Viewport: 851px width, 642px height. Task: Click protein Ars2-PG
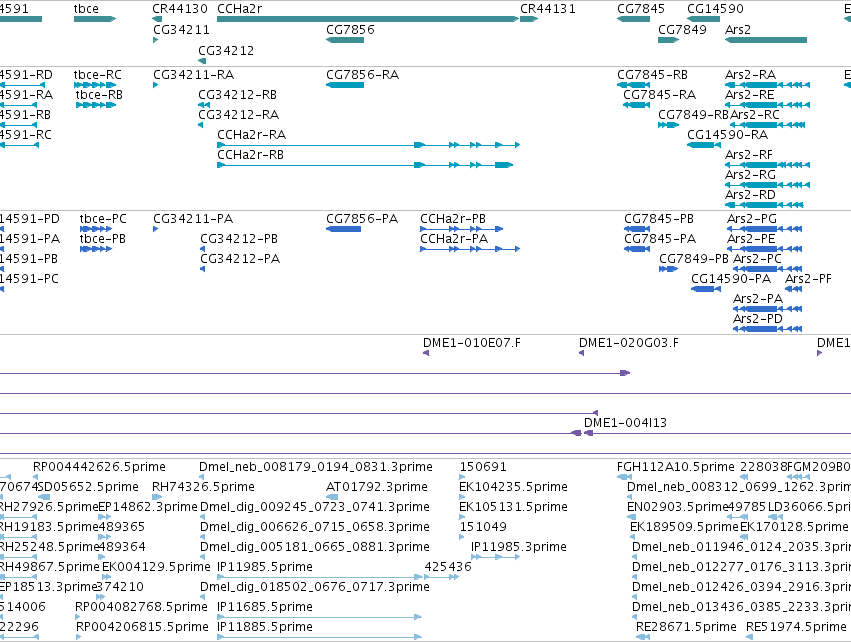click(752, 219)
